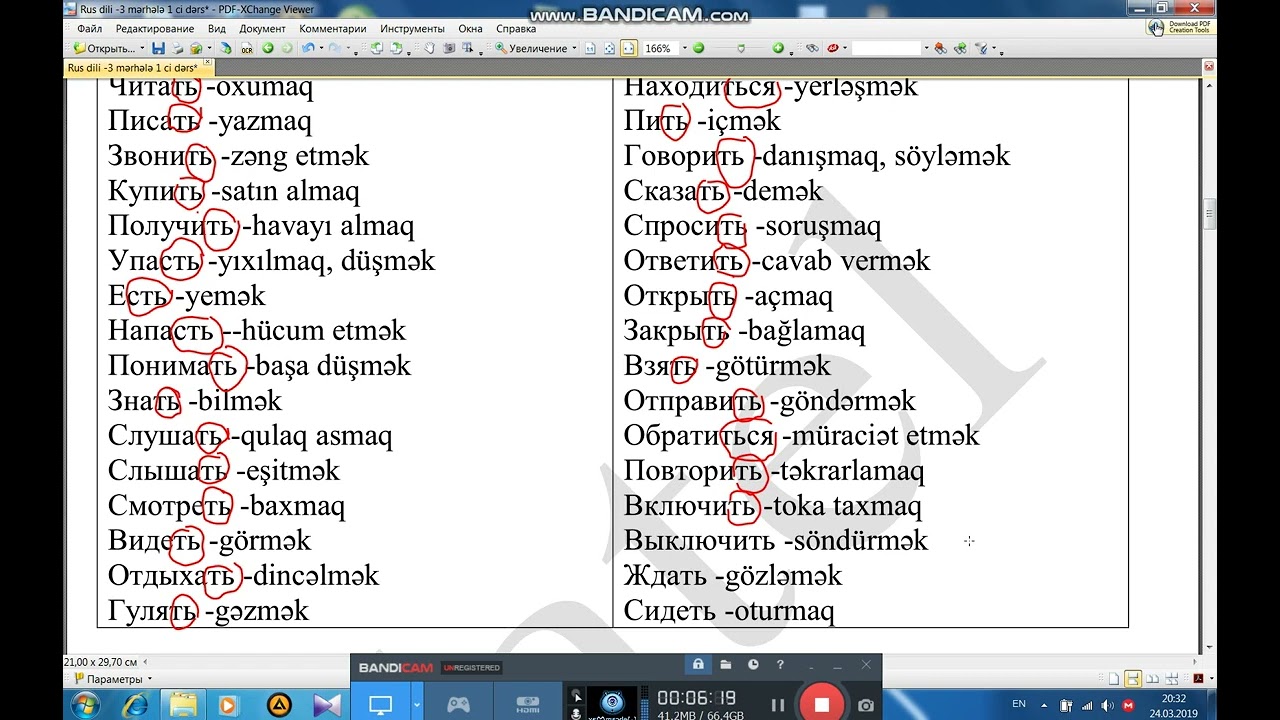Screen dimensions: 1280x720
Task: Set zoom to Actual Size
Action: pyautogui.click(x=590, y=48)
